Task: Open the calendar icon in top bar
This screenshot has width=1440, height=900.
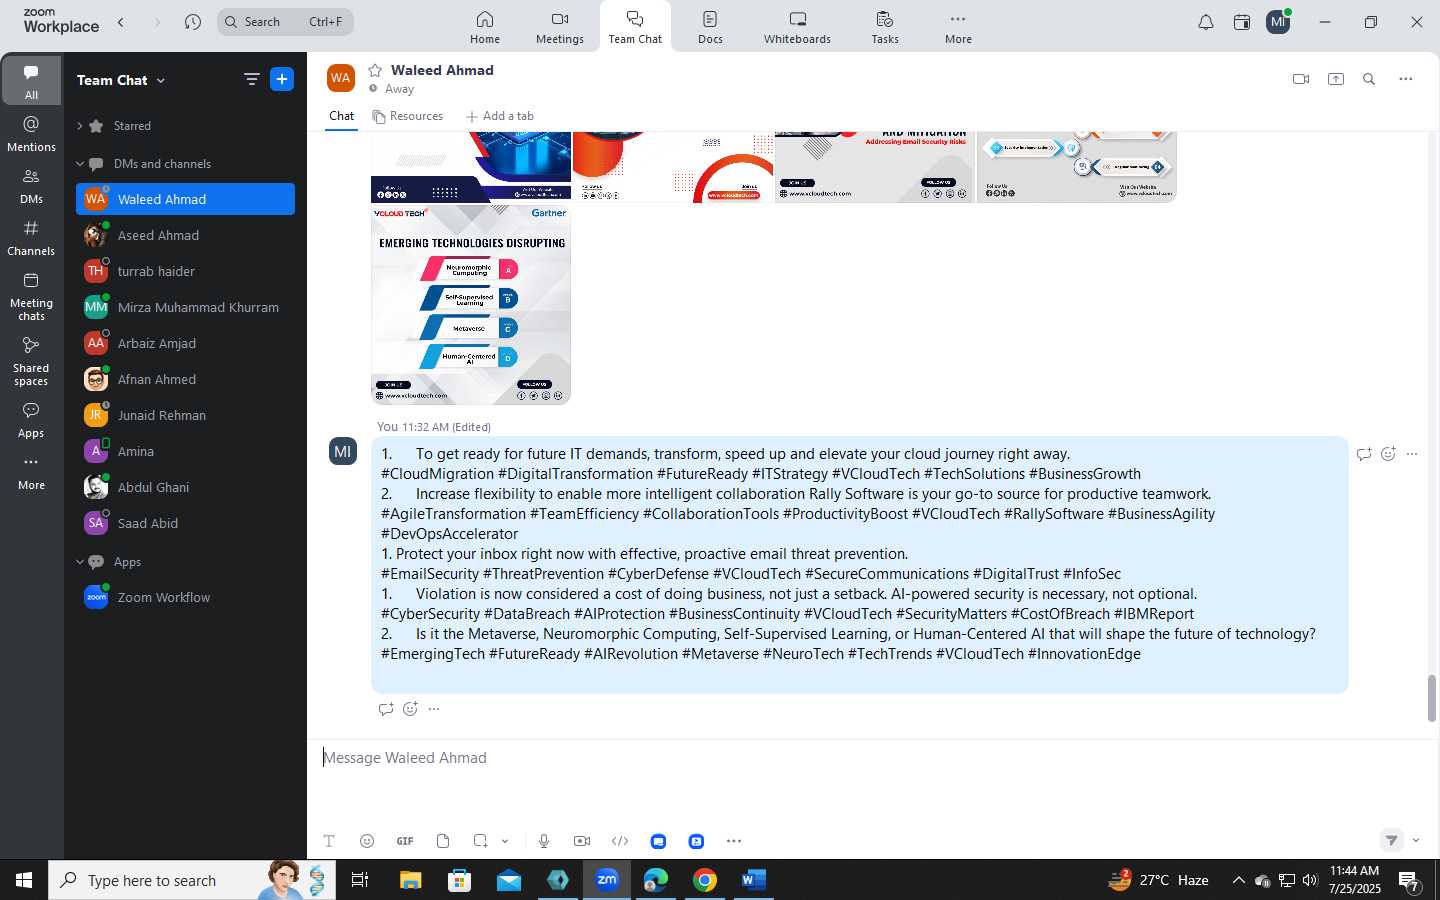Action: tap(1242, 22)
